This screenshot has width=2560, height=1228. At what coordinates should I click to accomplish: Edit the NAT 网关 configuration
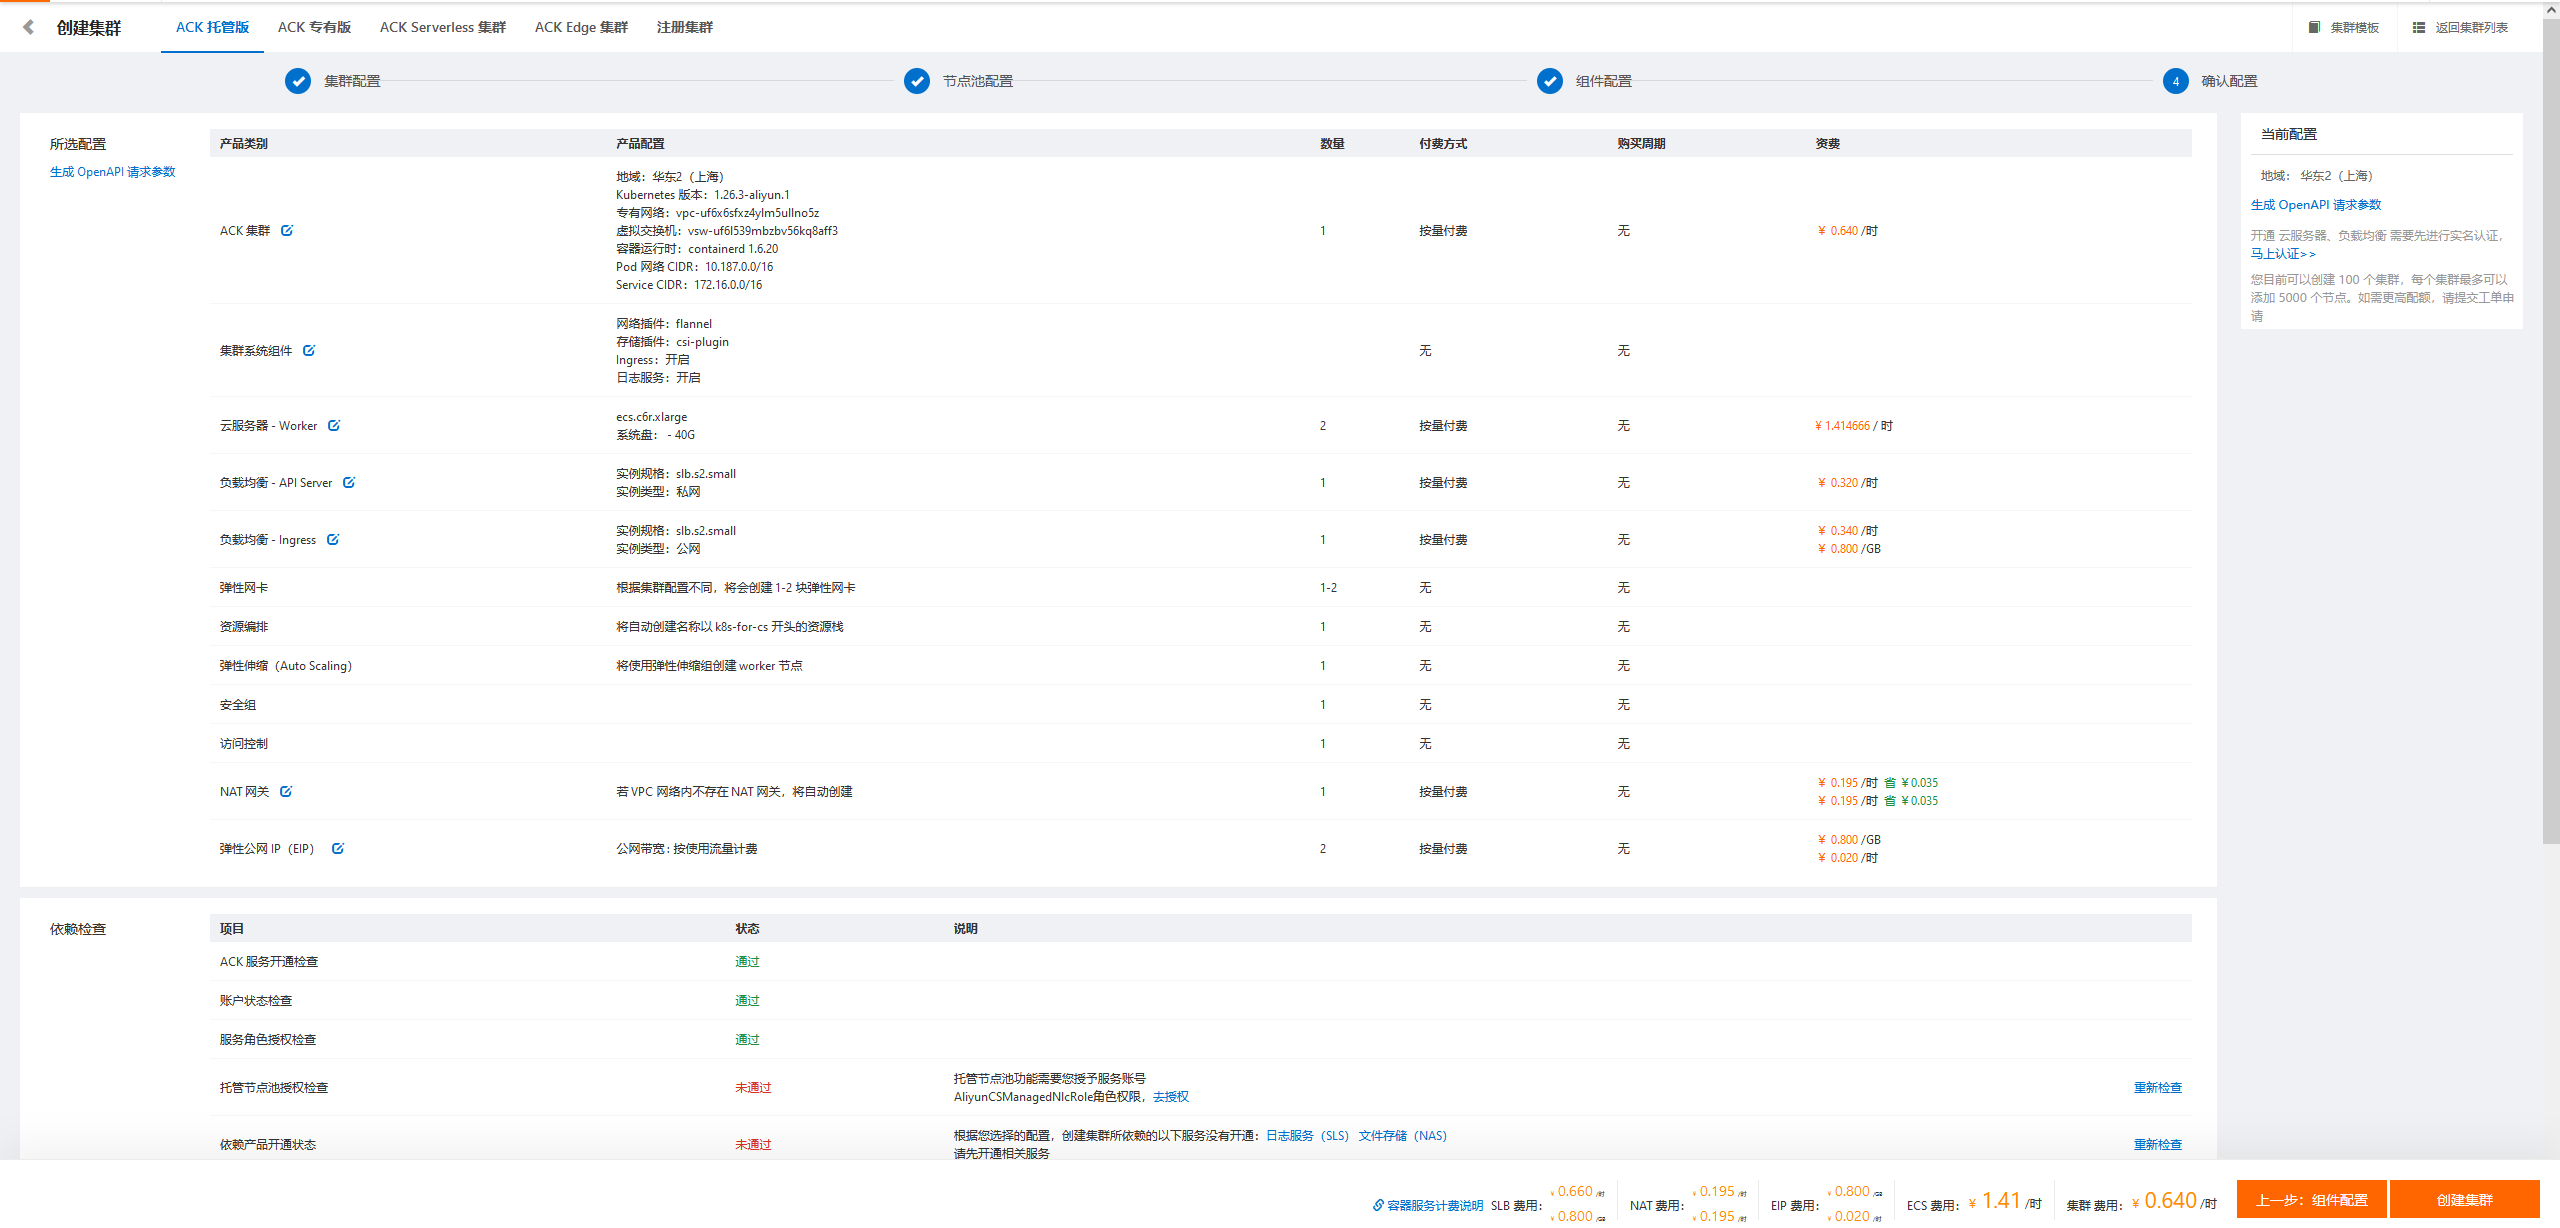click(286, 791)
